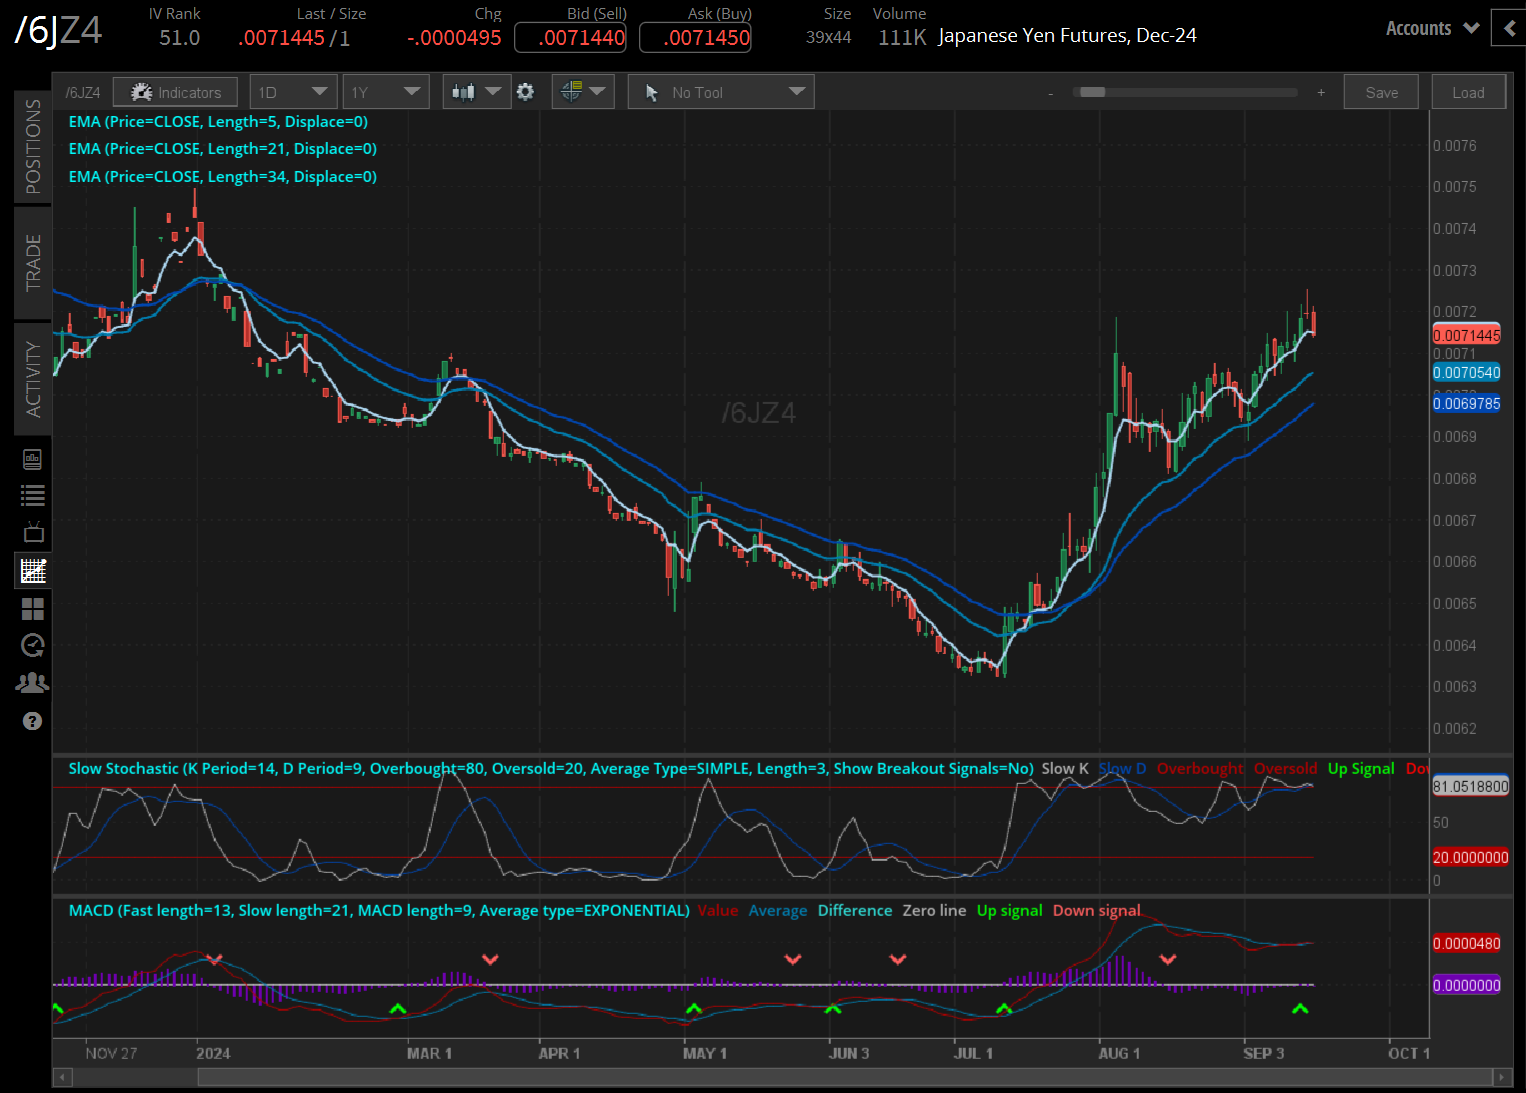The image size is (1526, 1093).
Task: Click the Indicators button
Action: [x=175, y=92]
